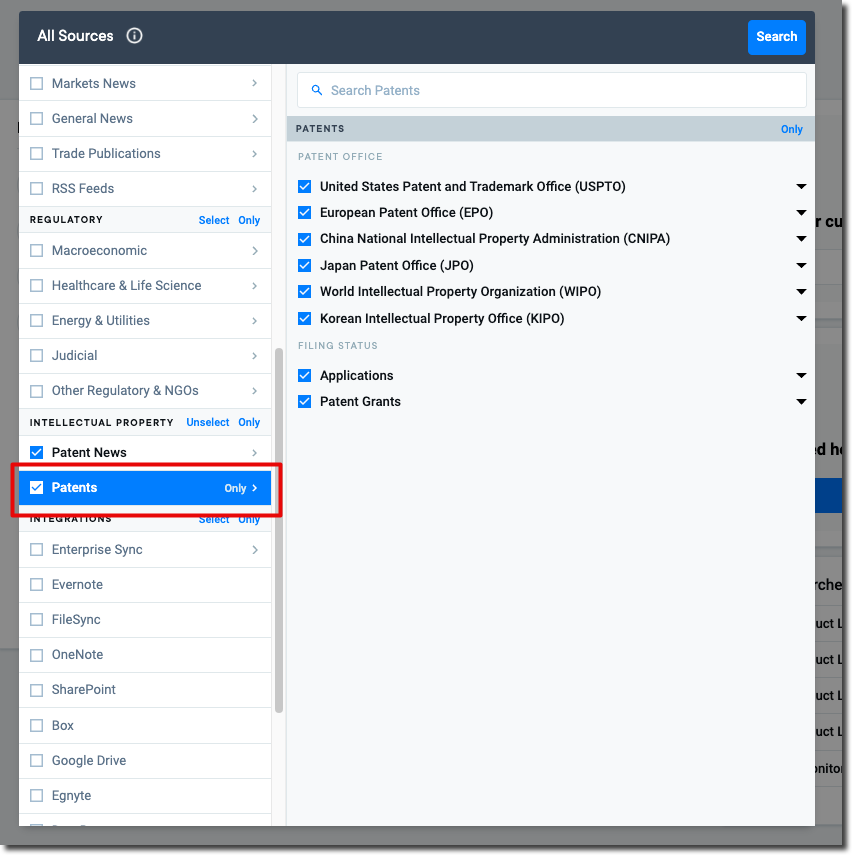Image resolution: width=852 pixels, height=855 pixels.
Task: Open Markets News submenu chevron
Action: (255, 83)
